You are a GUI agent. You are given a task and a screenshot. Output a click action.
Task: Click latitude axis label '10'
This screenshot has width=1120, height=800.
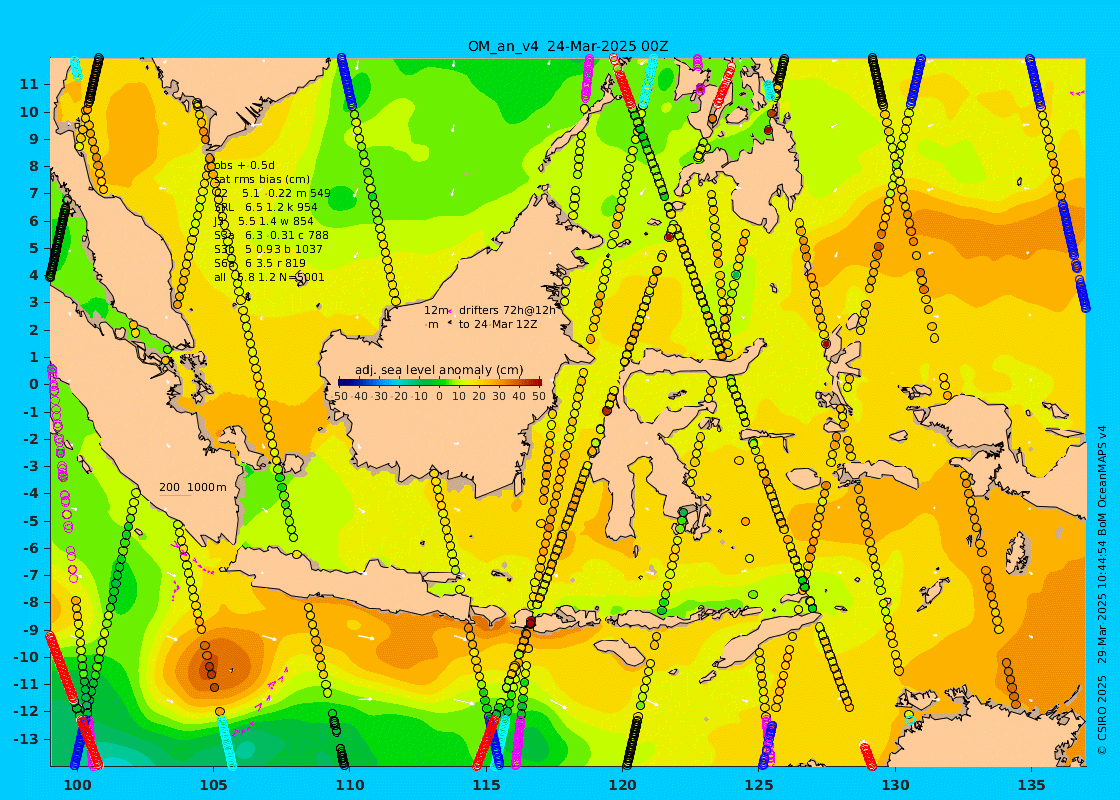coord(29,111)
